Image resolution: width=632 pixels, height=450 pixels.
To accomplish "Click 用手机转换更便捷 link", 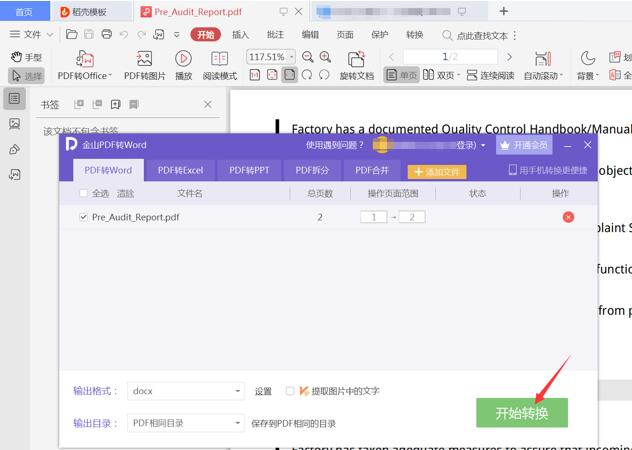I will click(x=548, y=170).
